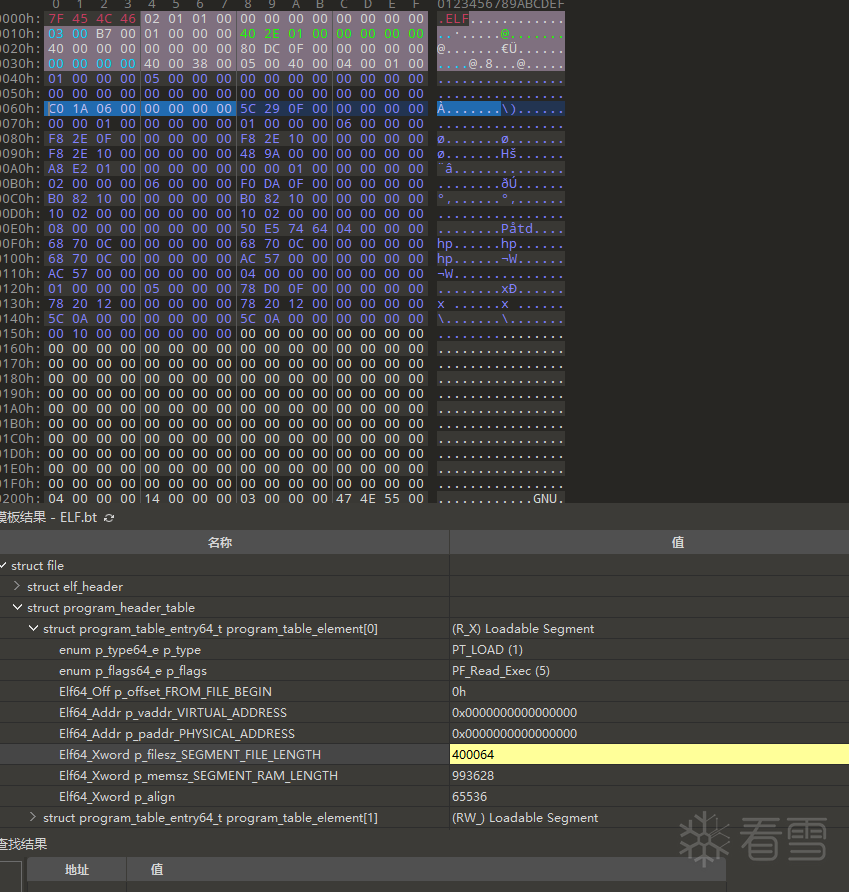Collapse program_table_element[0] entry
The image size is (849, 892).
[x=34, y=628]
